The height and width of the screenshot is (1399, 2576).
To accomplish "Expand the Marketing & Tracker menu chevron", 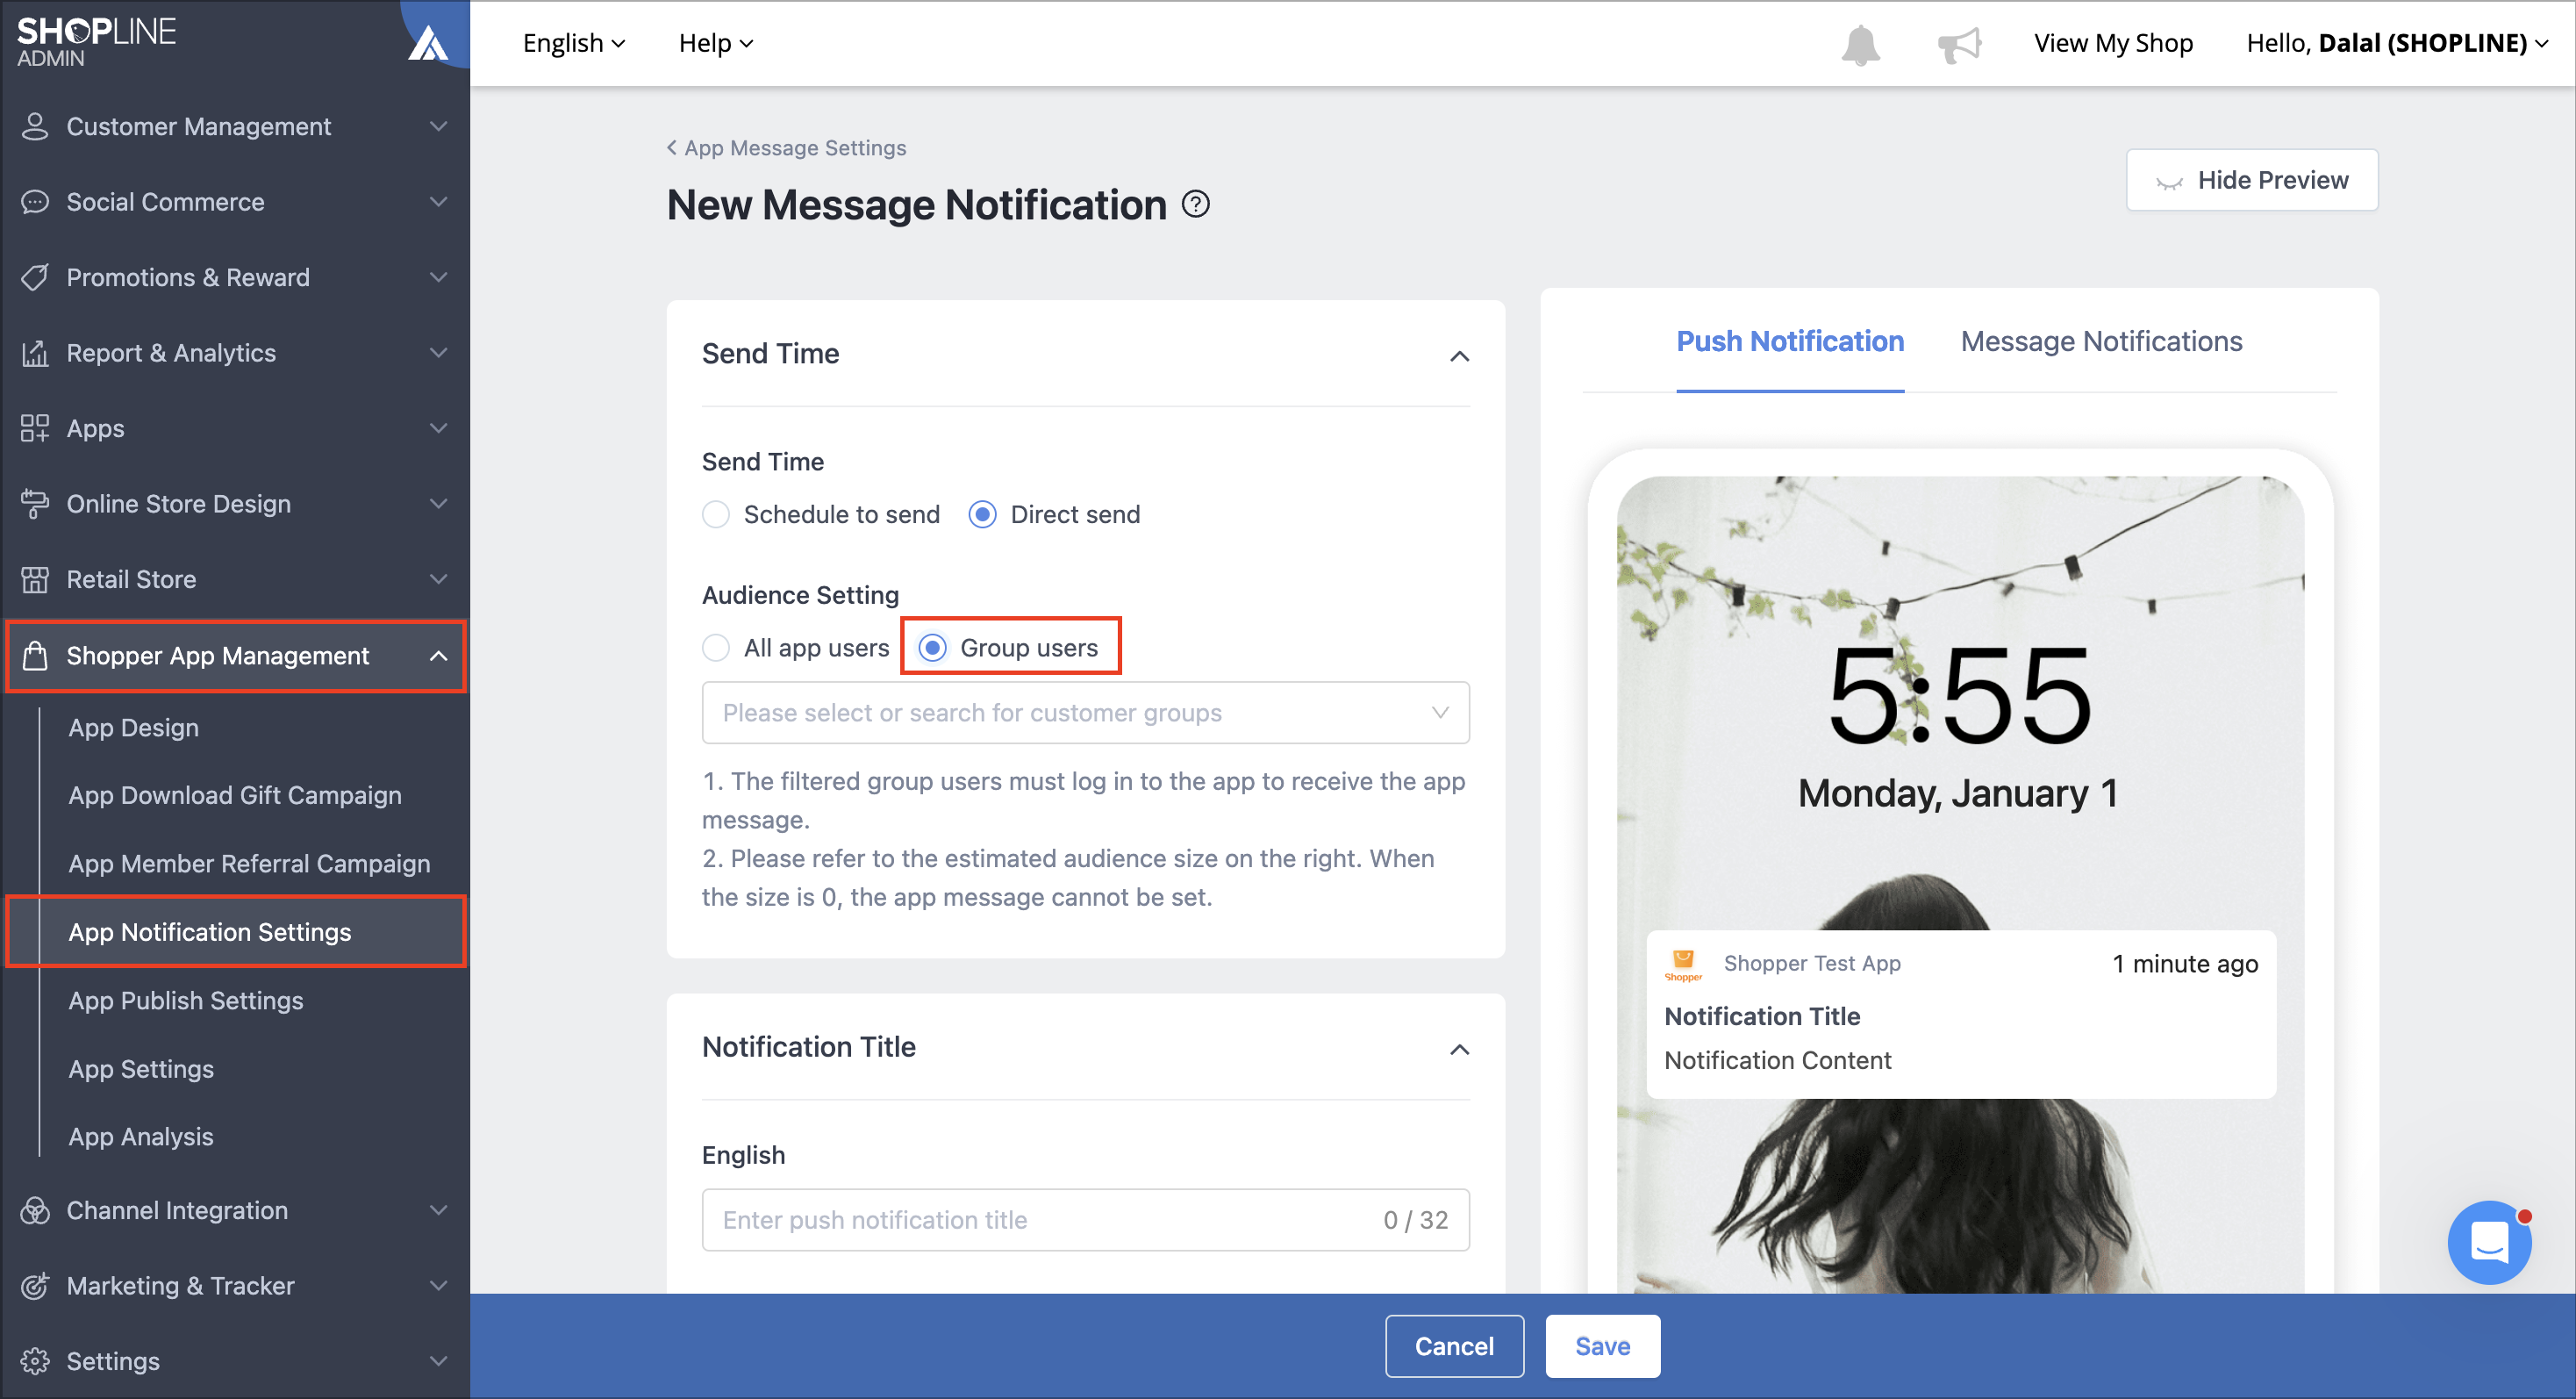I will point(438,1286).
